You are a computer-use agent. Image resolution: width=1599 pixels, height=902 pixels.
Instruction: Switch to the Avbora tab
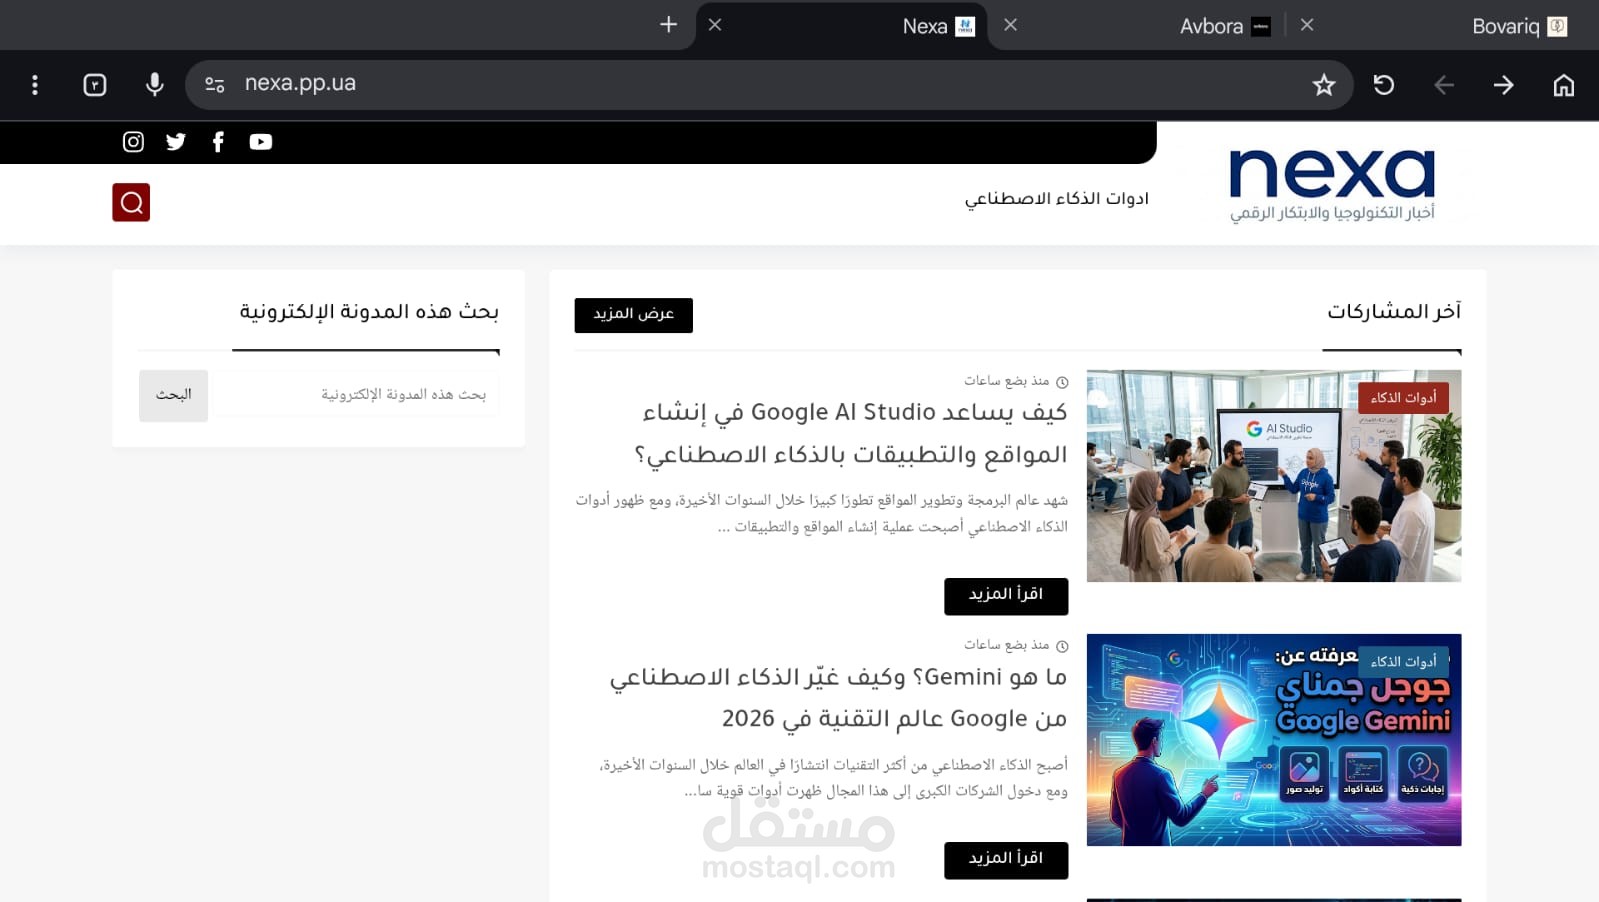point(1138,26)
